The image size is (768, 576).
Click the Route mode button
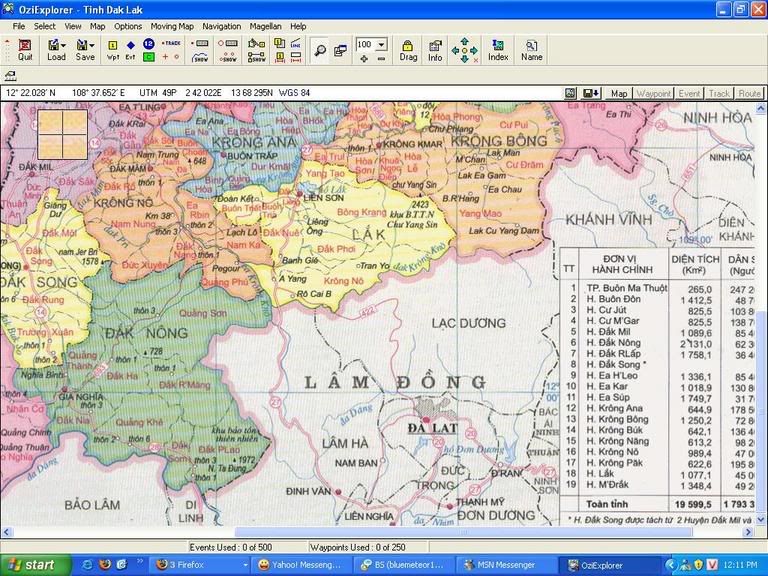[749, 93]
